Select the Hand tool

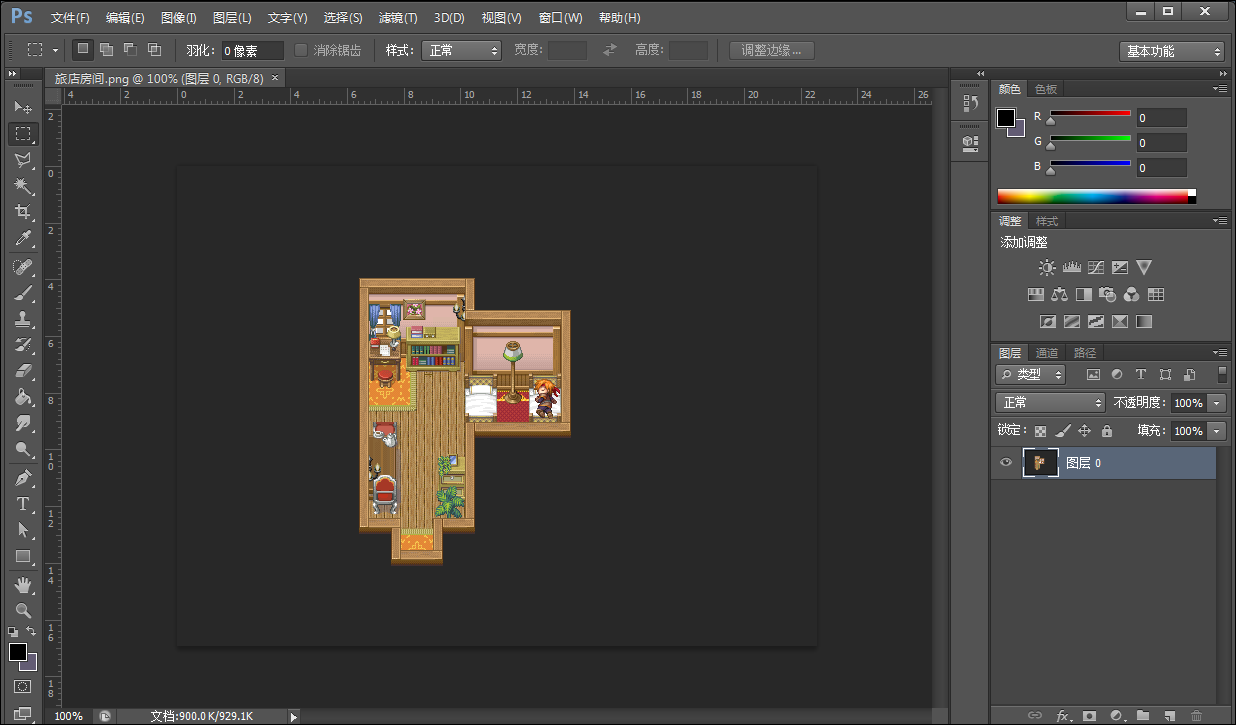[x=23, y=584]
